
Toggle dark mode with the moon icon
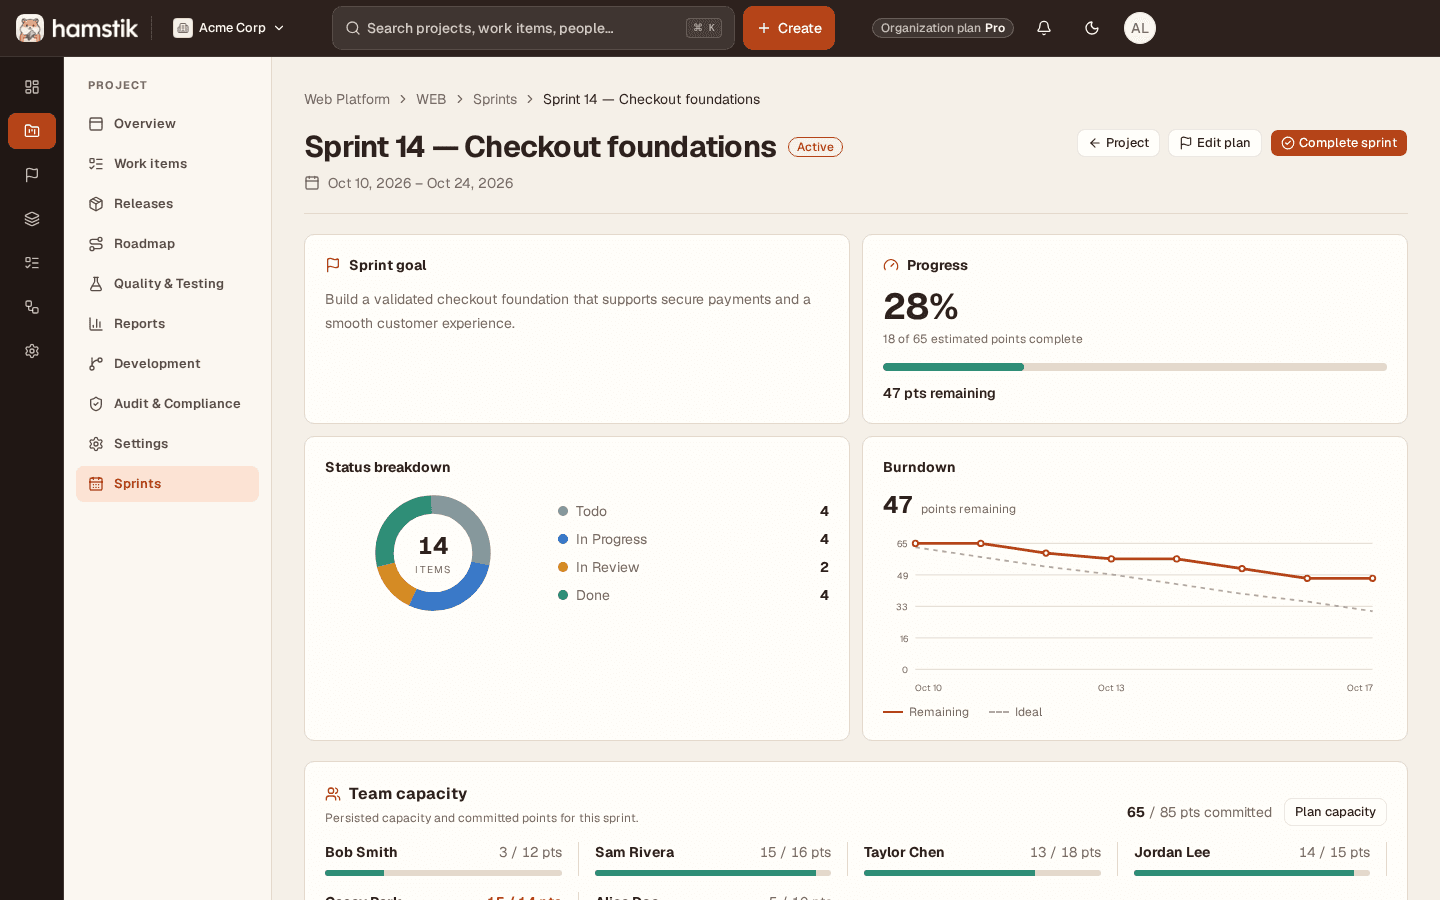point(1092,28)
